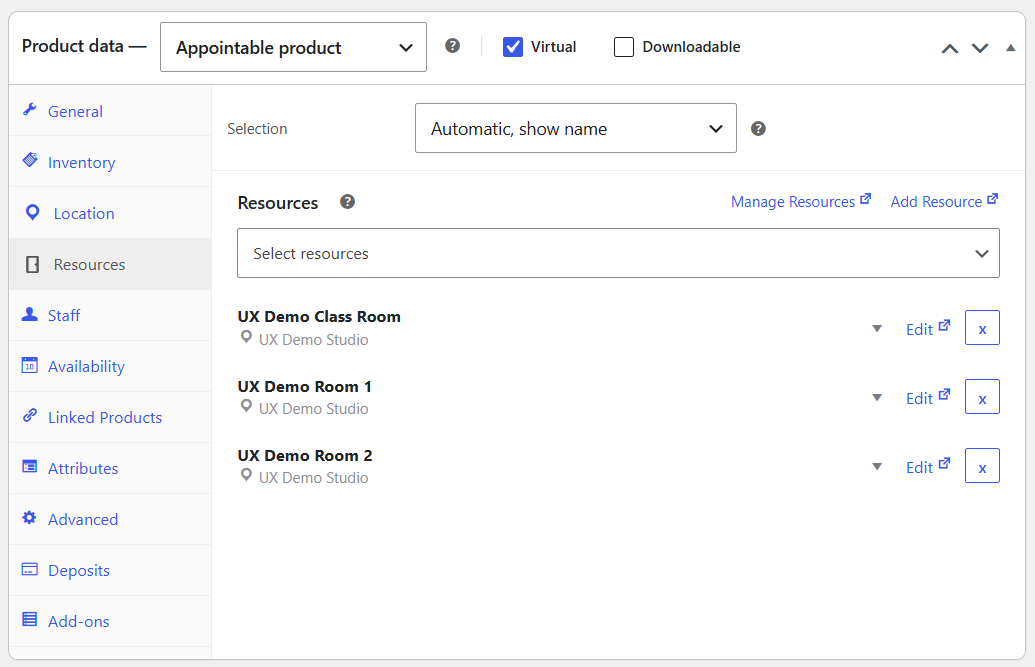The image size is (1035, 667).
Task: Open the Availability tab
Action: tap(110, 366)
